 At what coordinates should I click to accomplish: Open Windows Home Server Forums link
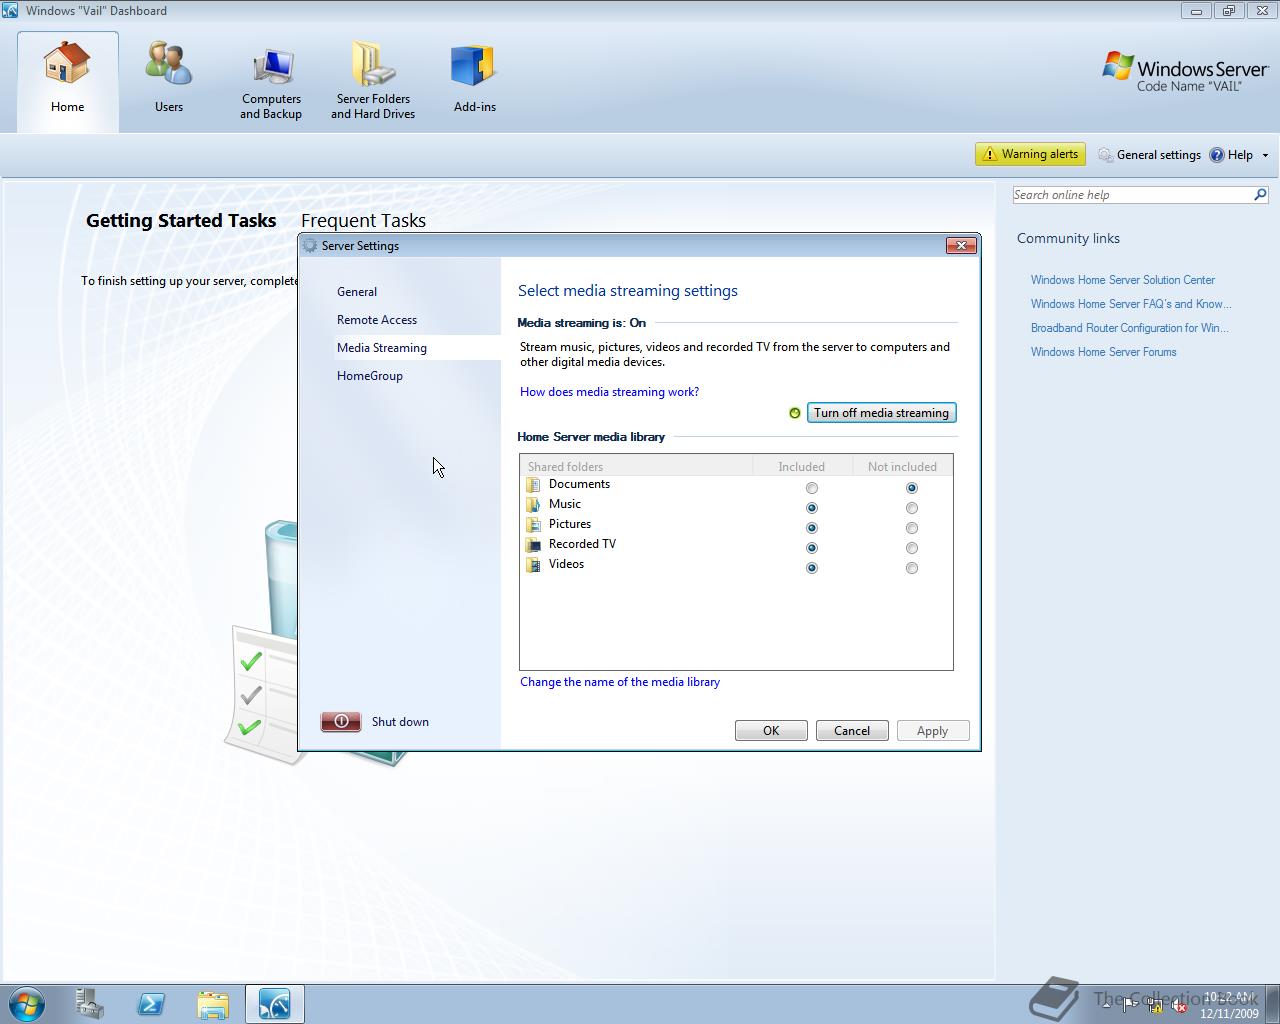click(1104, 352)
